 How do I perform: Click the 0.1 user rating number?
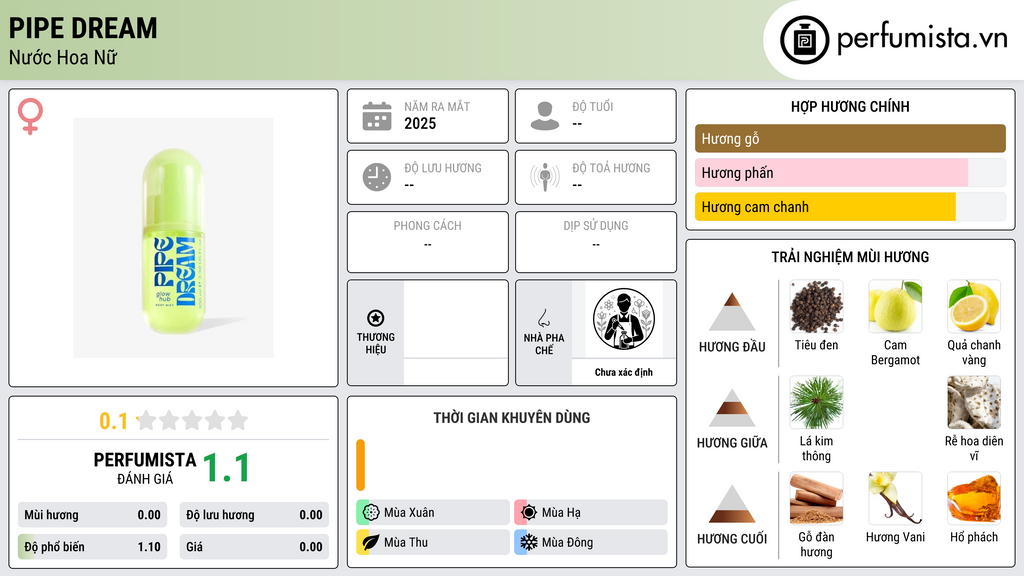114,421
